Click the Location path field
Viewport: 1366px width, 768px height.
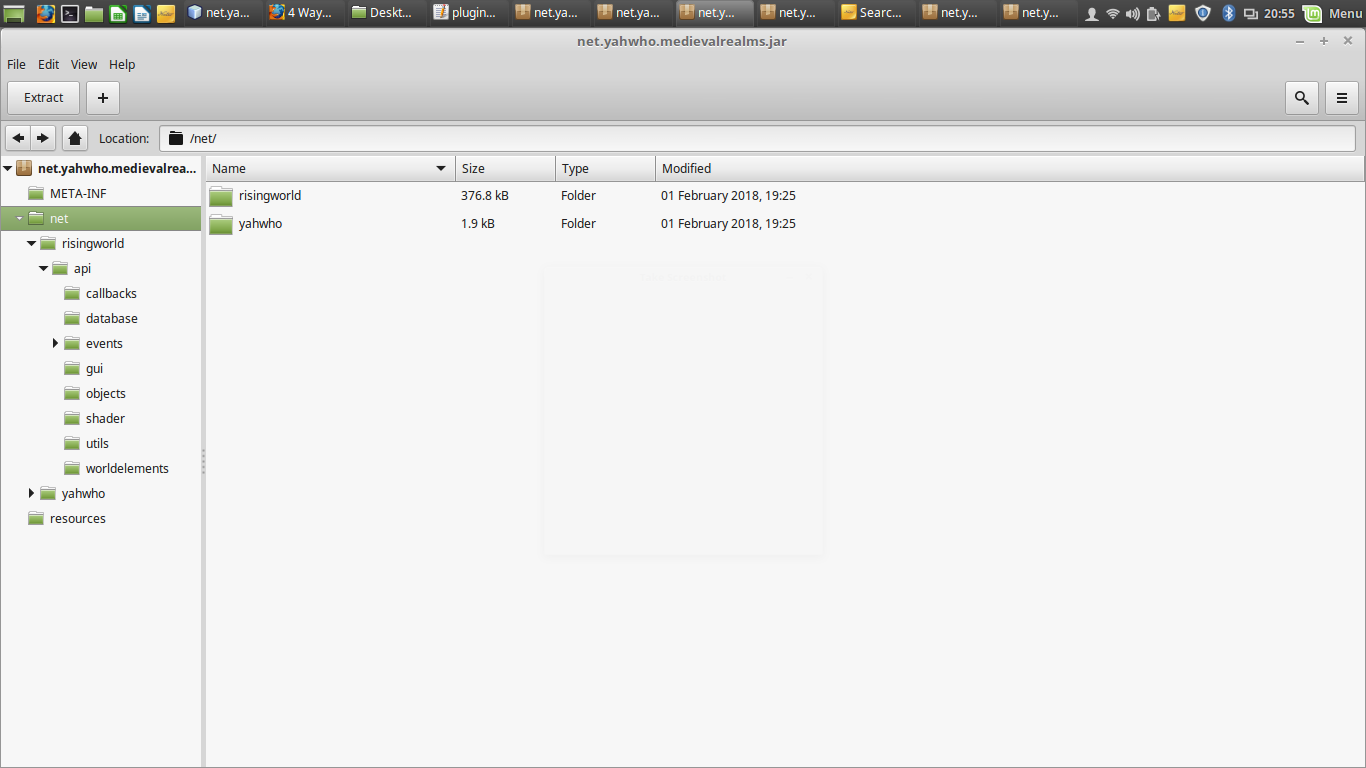coord(757,138)
